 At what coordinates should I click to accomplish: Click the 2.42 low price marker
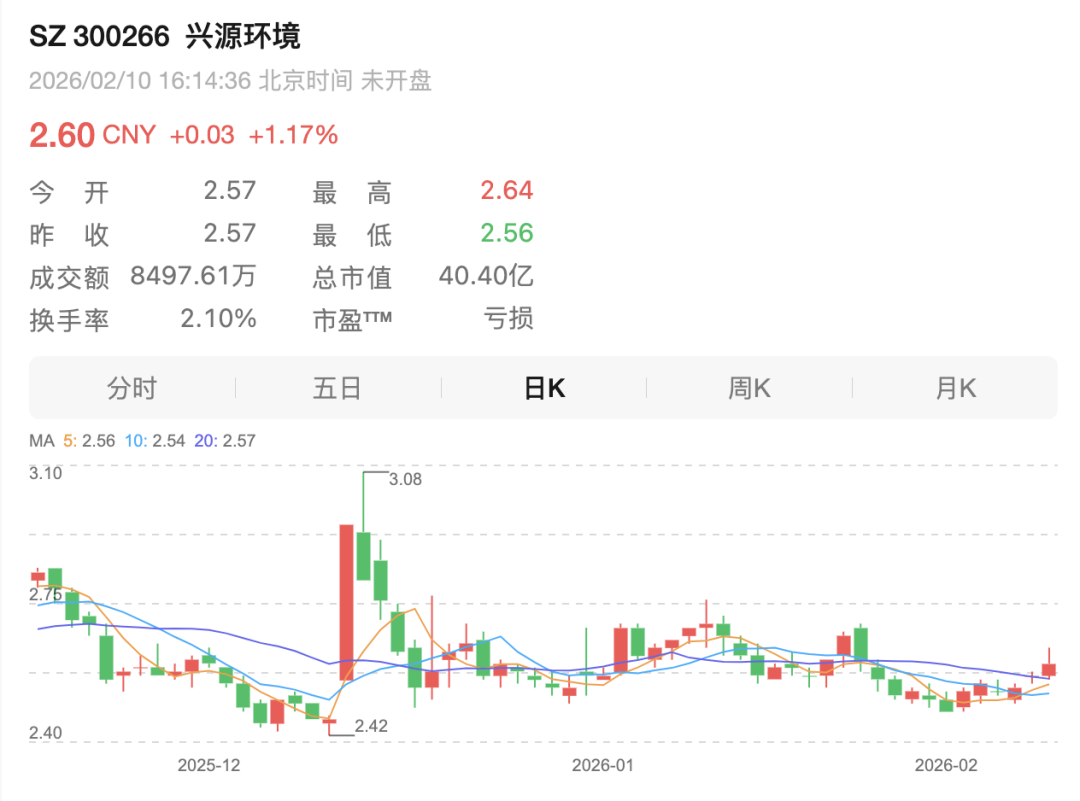click(371, 726)
